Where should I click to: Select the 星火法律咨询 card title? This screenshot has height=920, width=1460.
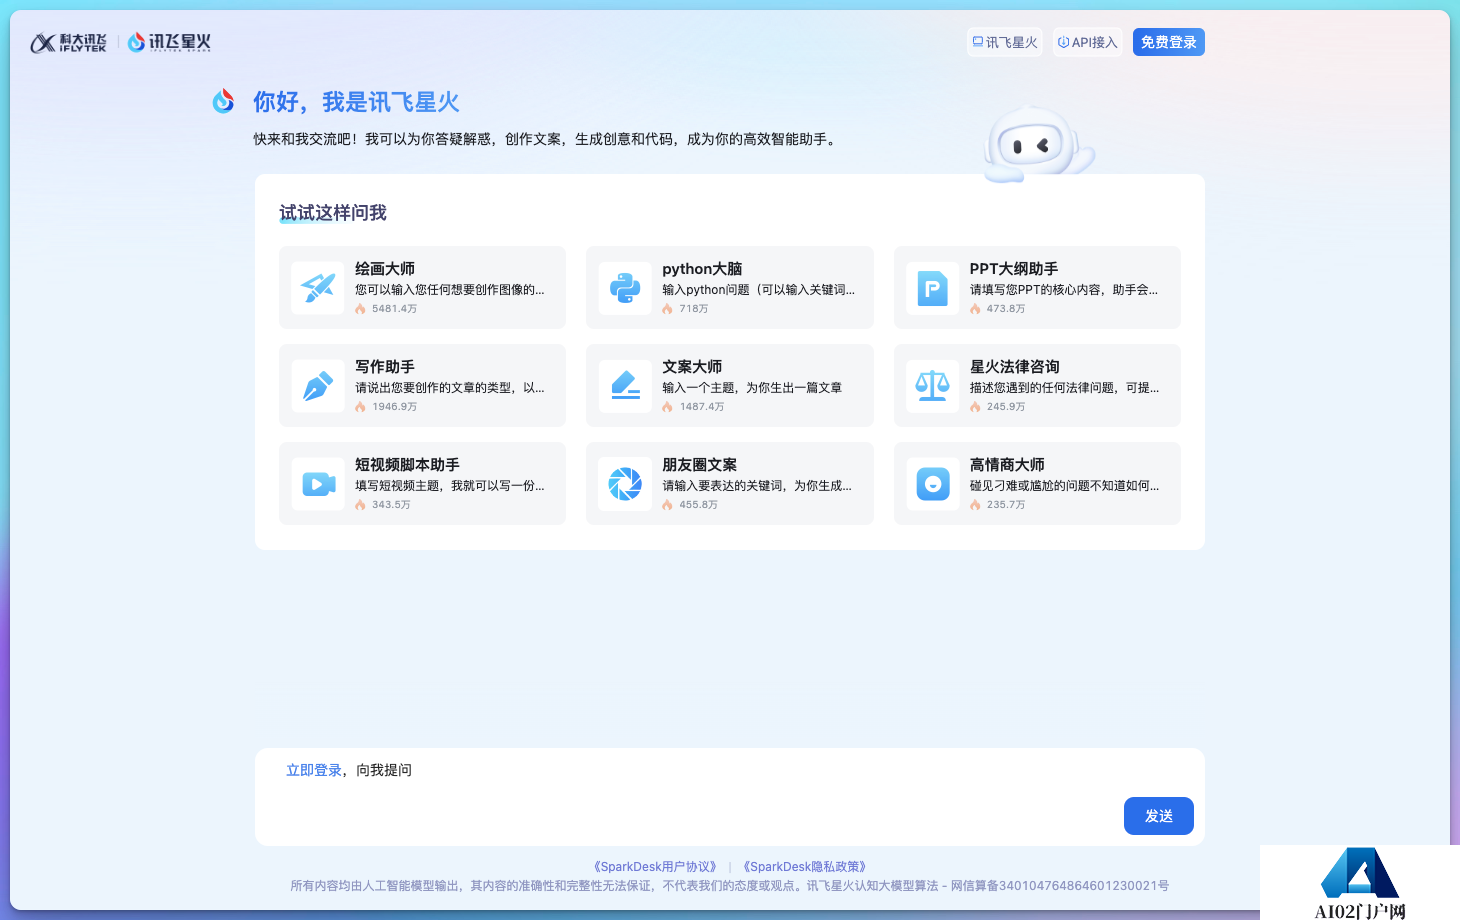pyautogui.click(x=1015, y=367)
